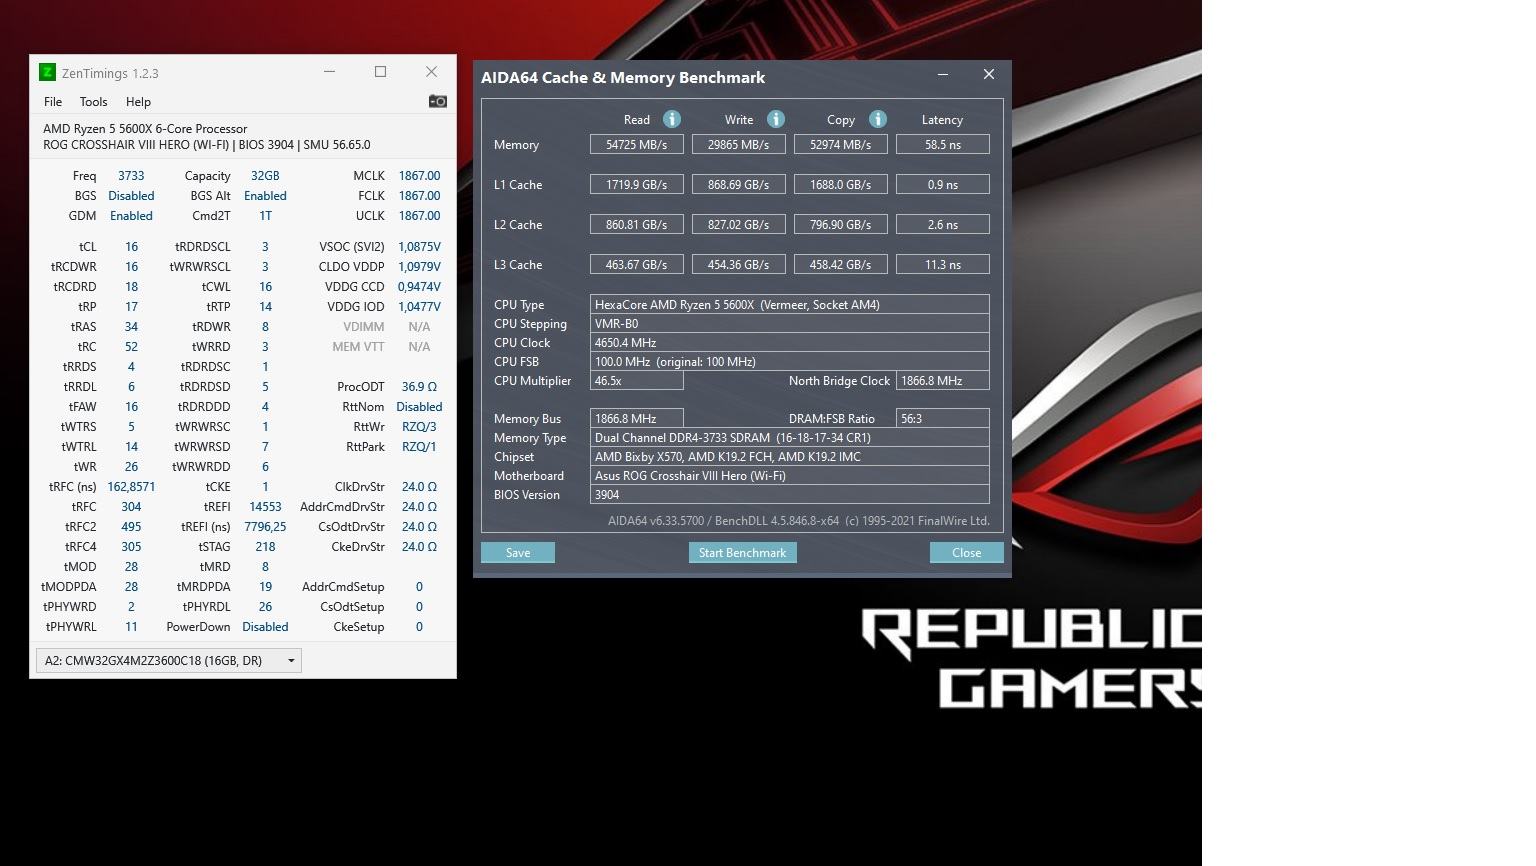Click Chipset field AMD Bixby X570
This screenshot has width=1536, height=866.
pyautogui.click(x=790, y=457)
